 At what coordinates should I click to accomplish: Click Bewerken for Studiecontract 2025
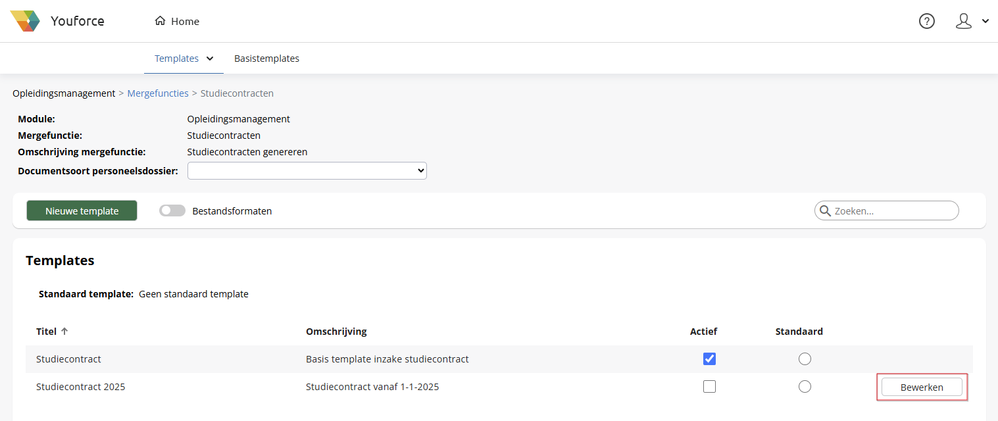pos(922,387)
